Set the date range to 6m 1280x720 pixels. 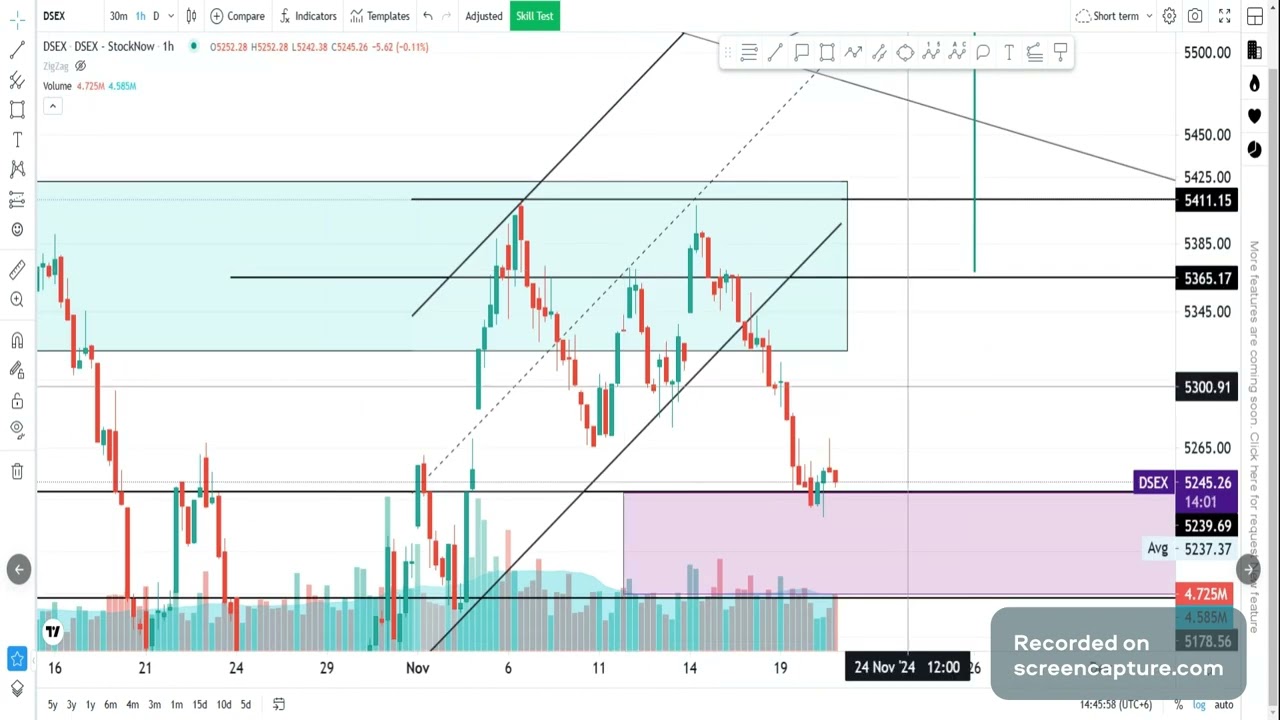(x=110, y=705)
